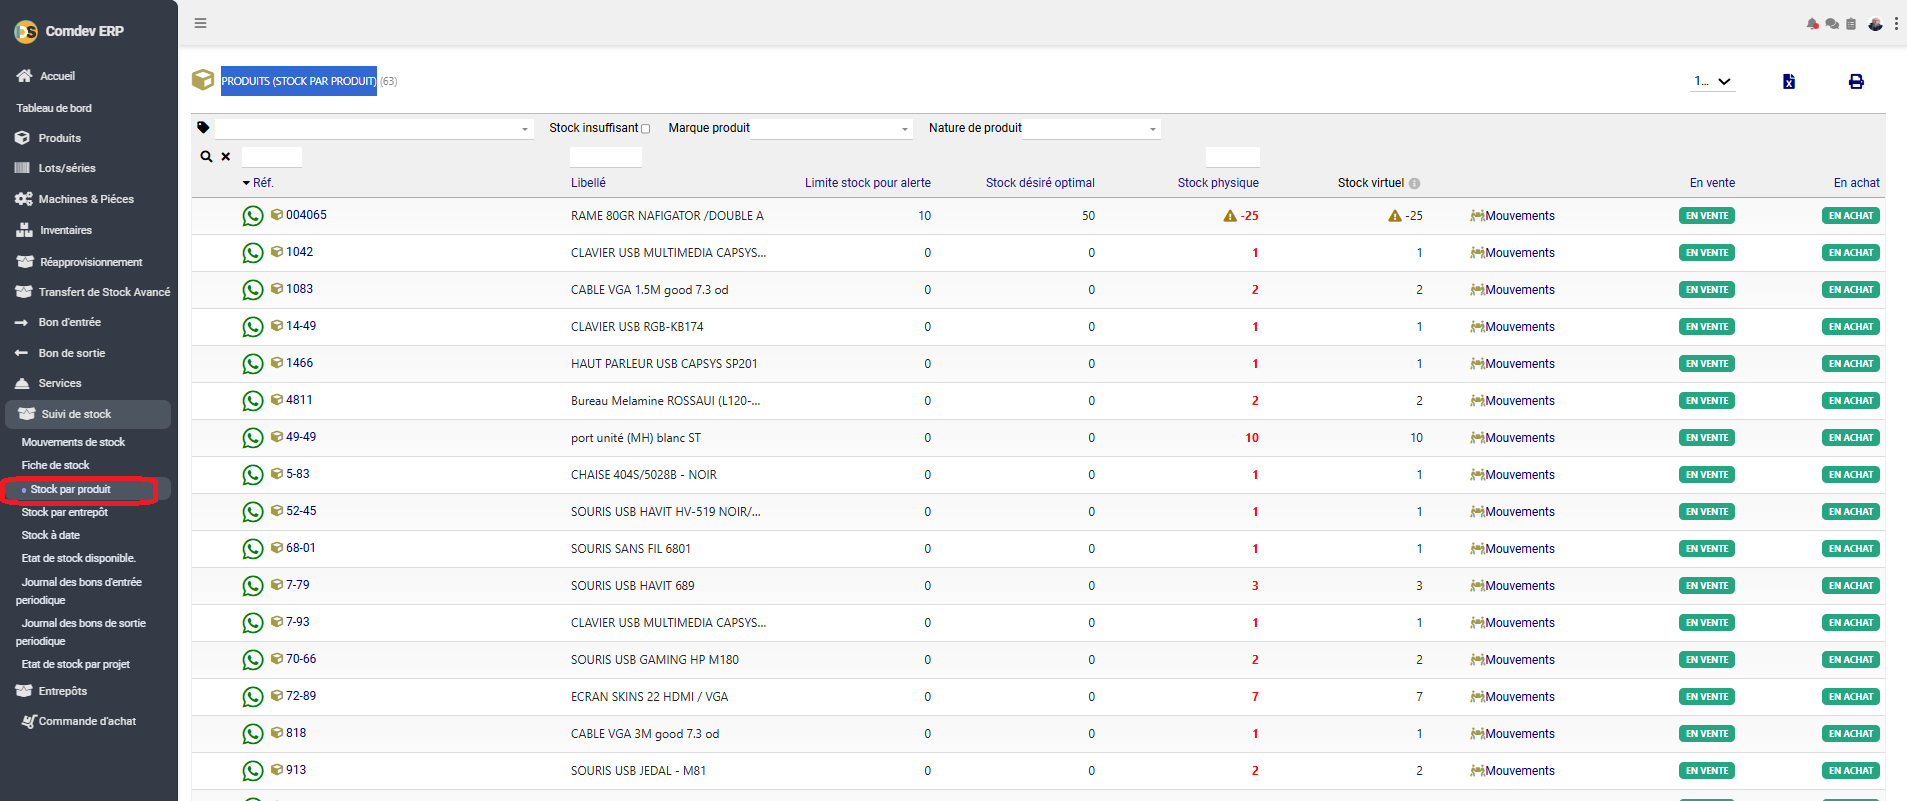The image size is (1907, 801).
Task: Click the stock virtuel info icon
Action: pyautogui.click(x=1414, y=184)
